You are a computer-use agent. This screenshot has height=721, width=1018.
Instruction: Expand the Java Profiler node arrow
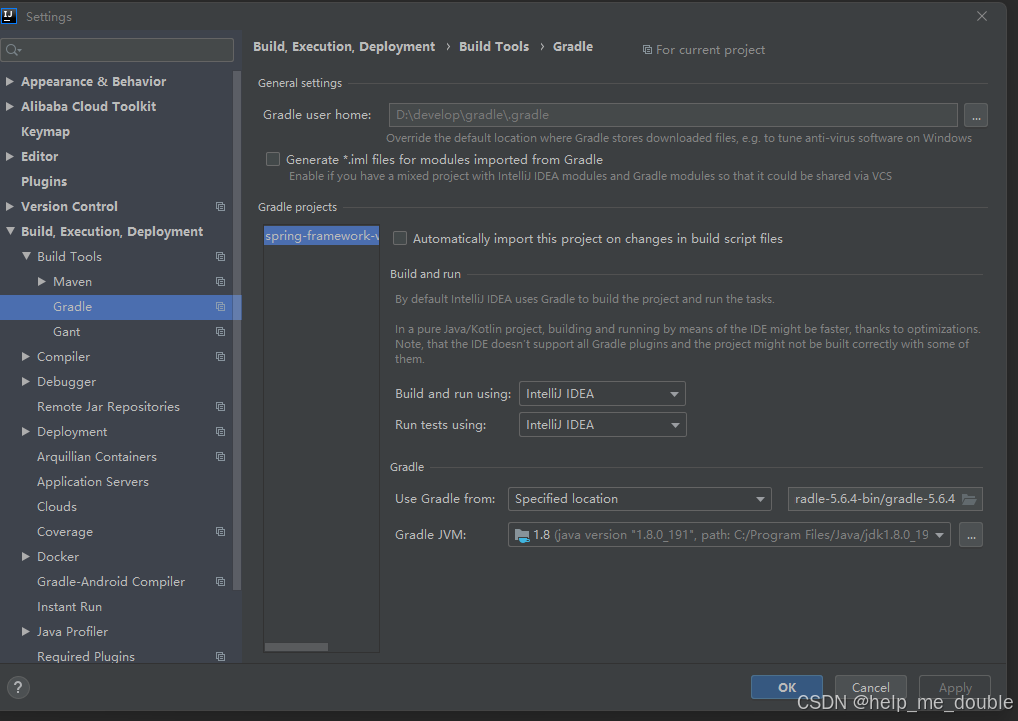(x=26, y=631)
